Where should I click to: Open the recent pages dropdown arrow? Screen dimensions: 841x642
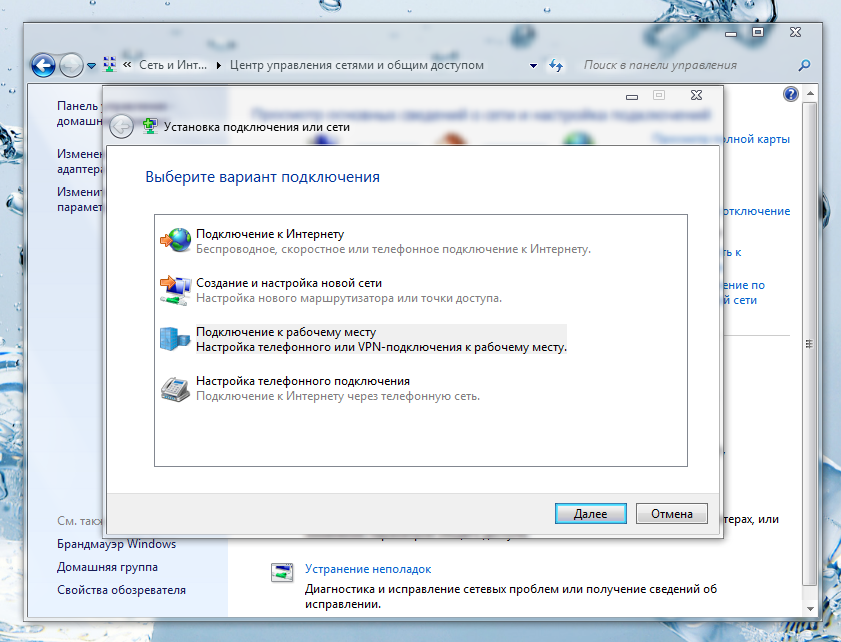pyautogui.click(x=92, y=66)
